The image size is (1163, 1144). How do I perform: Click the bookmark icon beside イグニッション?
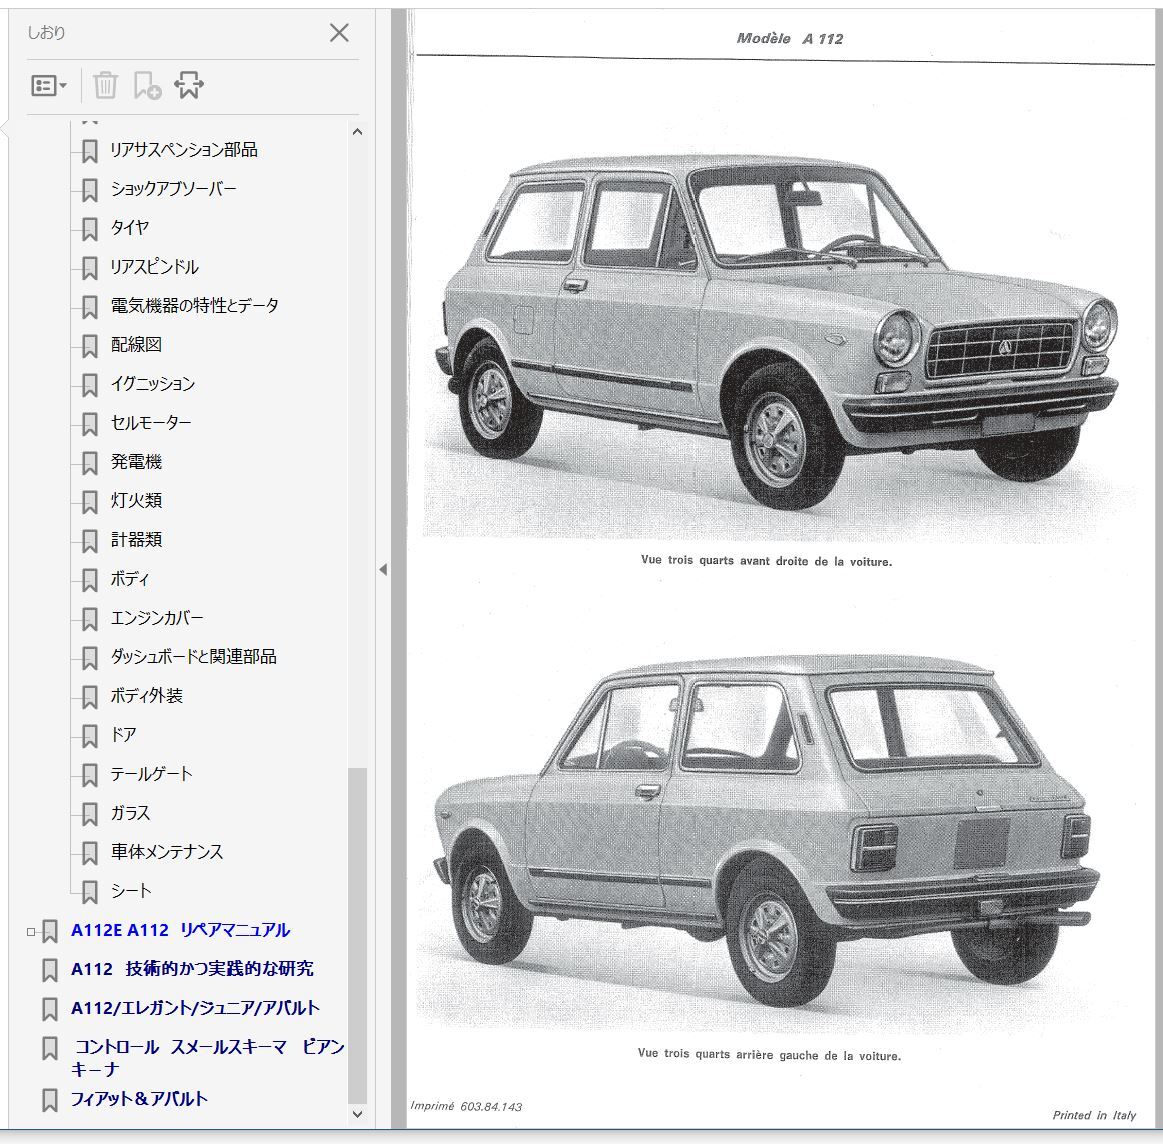pos(90,386)
